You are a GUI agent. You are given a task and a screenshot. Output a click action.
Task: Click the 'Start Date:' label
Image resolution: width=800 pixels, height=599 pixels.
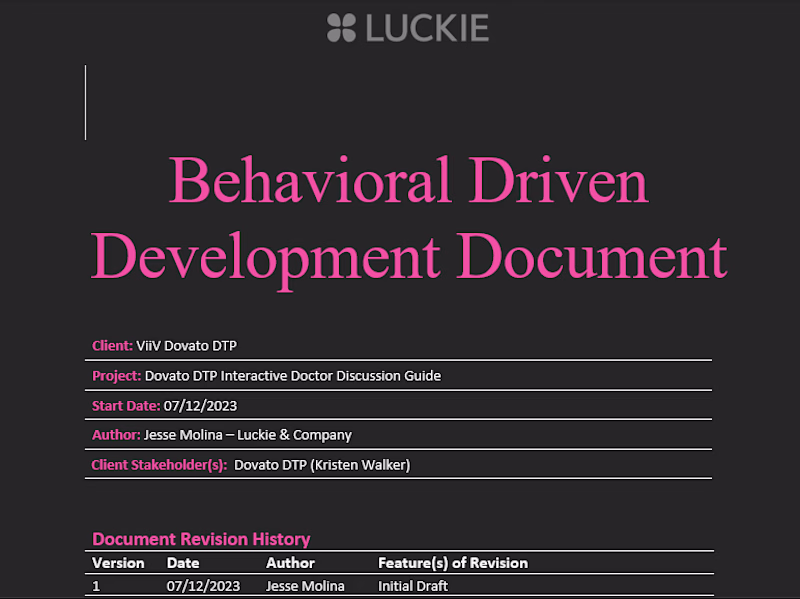[x=126, y=406]
